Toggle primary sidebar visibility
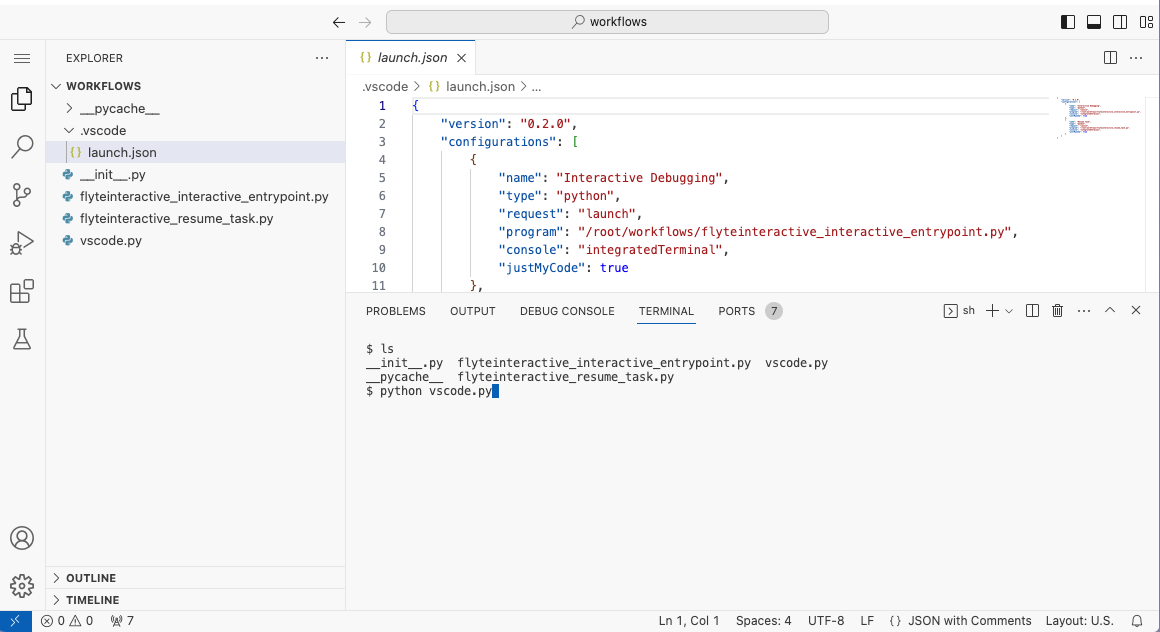 click(1068, 22)
